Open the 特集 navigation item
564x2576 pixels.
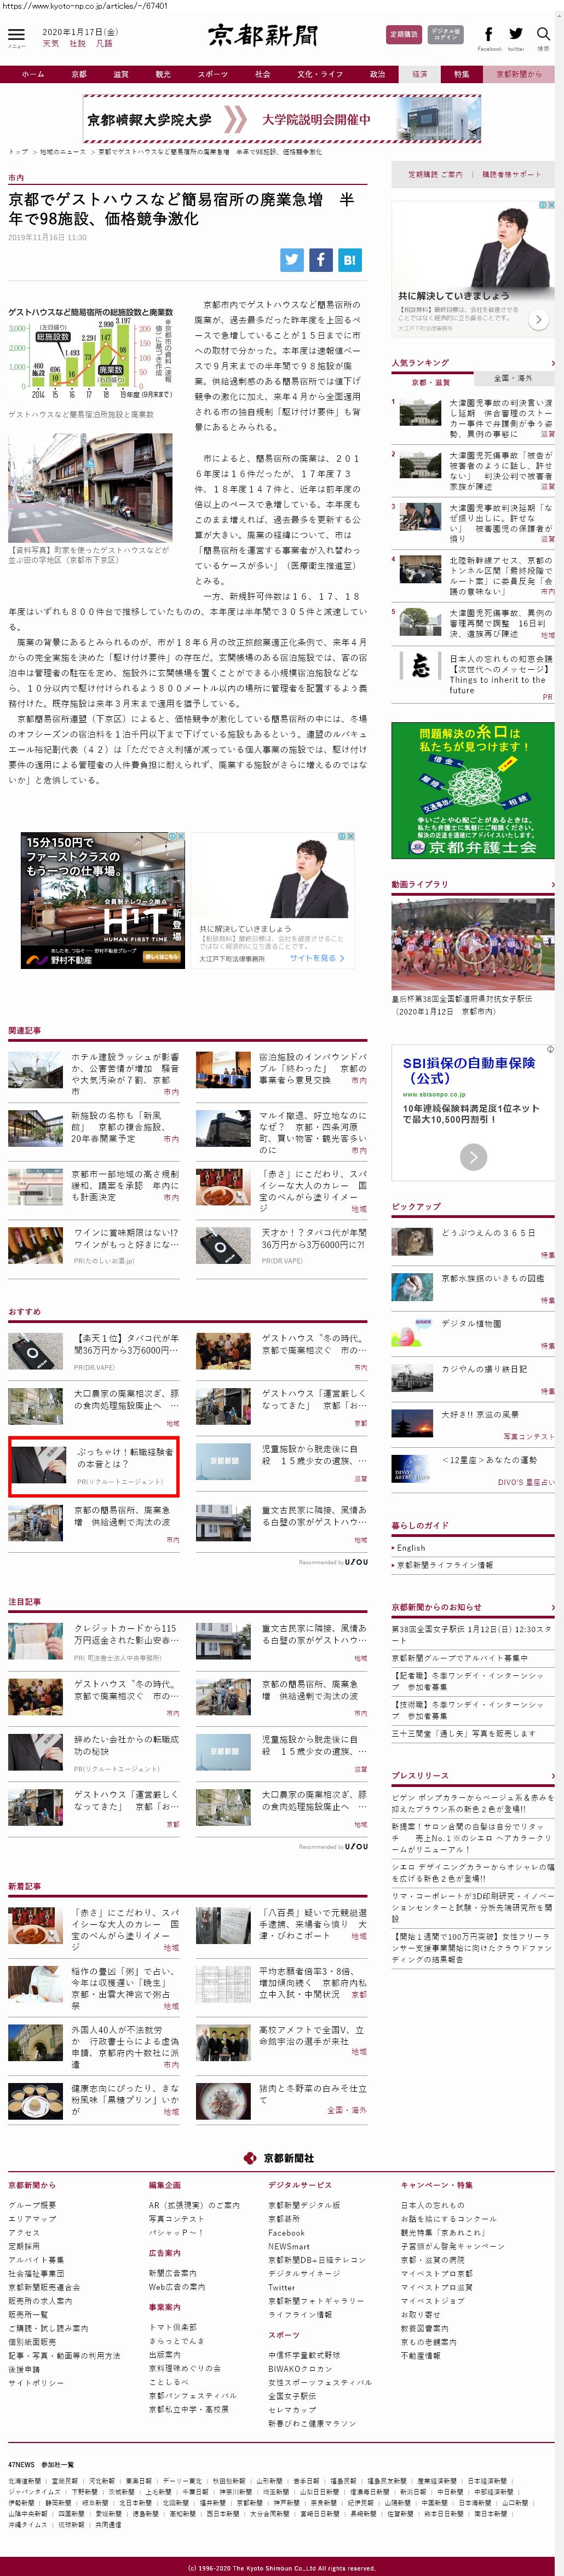461,74
